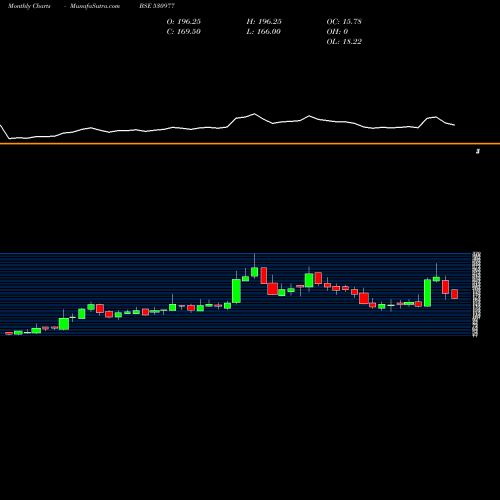Screen dimensions: 500x500
Task: Click the MunafaSutra.com label
Action: pyautogui.click(x=95, y=6)
